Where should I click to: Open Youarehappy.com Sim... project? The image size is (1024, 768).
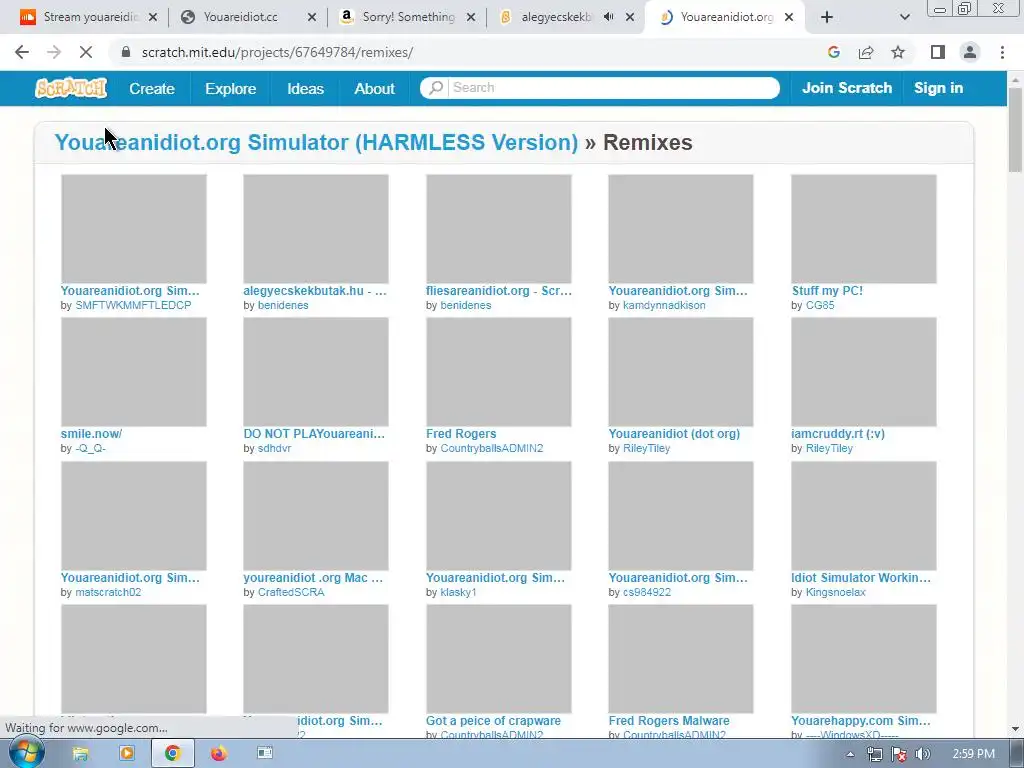(860, 721)
